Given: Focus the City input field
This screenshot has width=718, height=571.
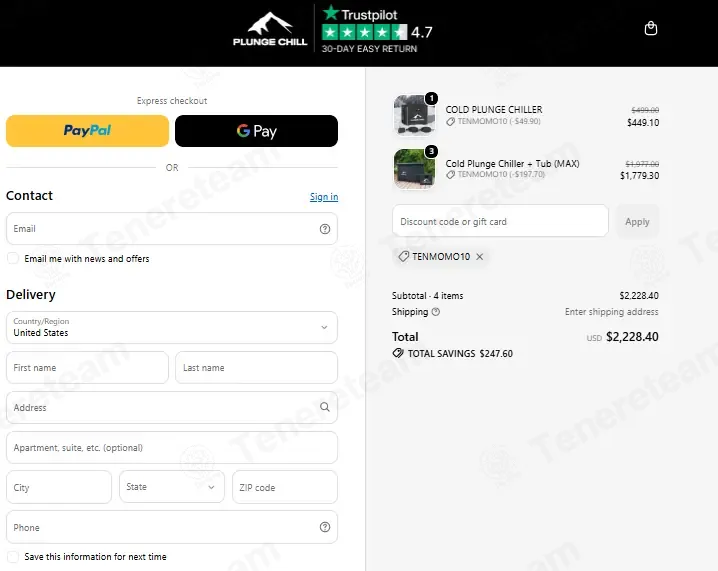Looking at the screenshot, I should point(59,487).
